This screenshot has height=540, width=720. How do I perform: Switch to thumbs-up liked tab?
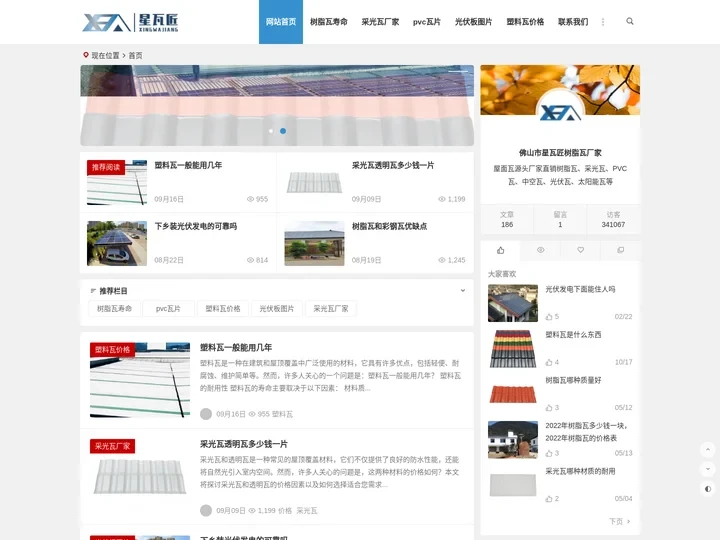click(x=501, y=250)
